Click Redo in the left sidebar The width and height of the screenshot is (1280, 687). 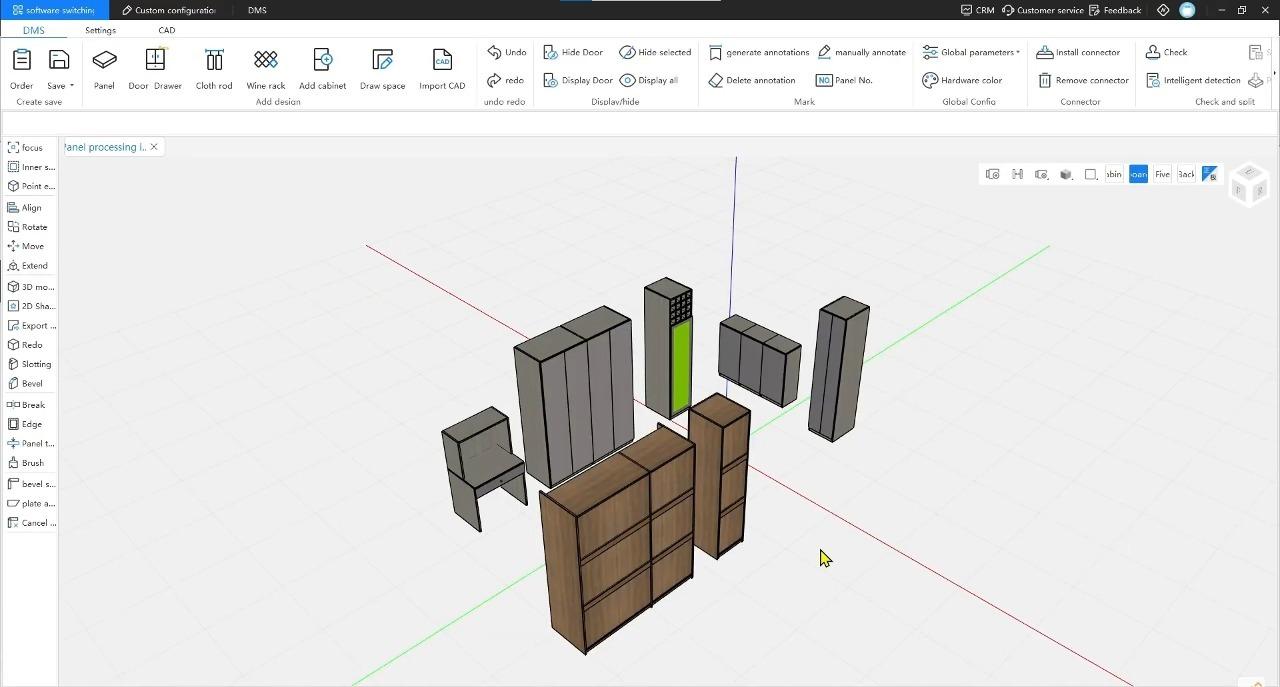25,345
